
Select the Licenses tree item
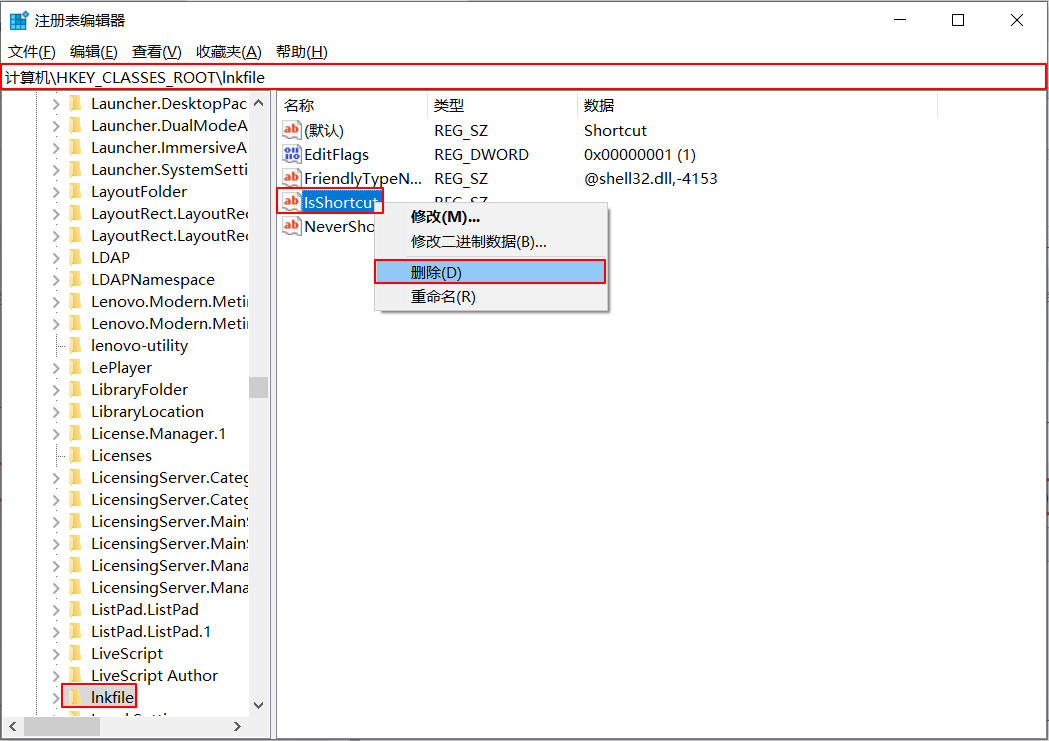(x=121, y=455)
